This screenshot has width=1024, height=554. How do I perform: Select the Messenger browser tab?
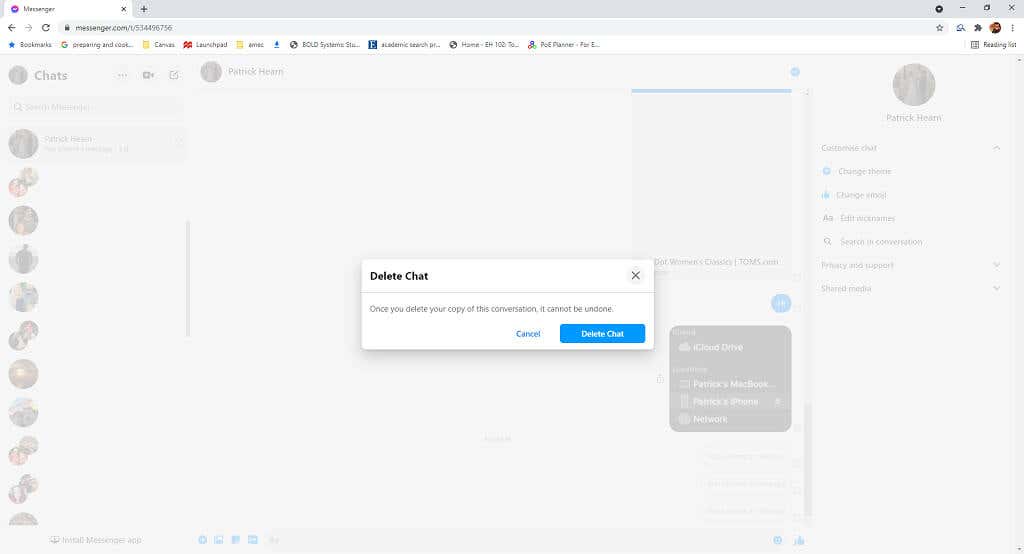[65, 9]
